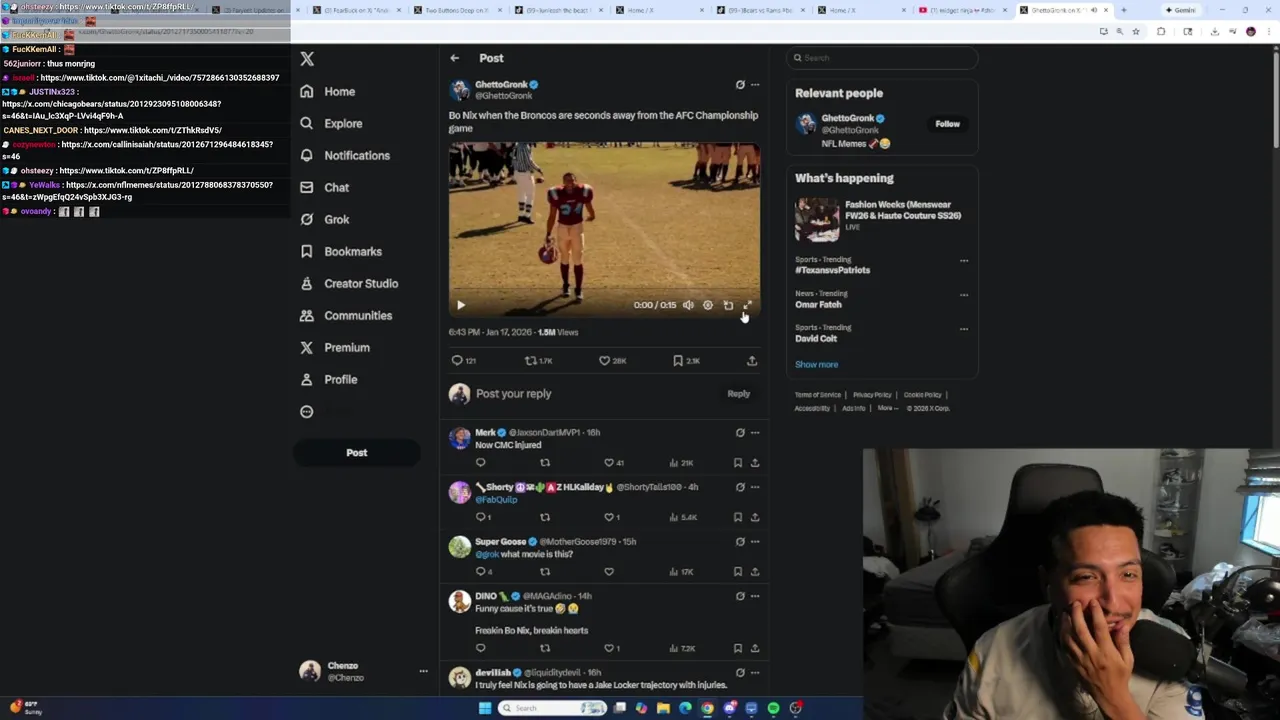Screen dimensions: 1280x720
Task: Open video playback settings gear
Action: [707, 305]
